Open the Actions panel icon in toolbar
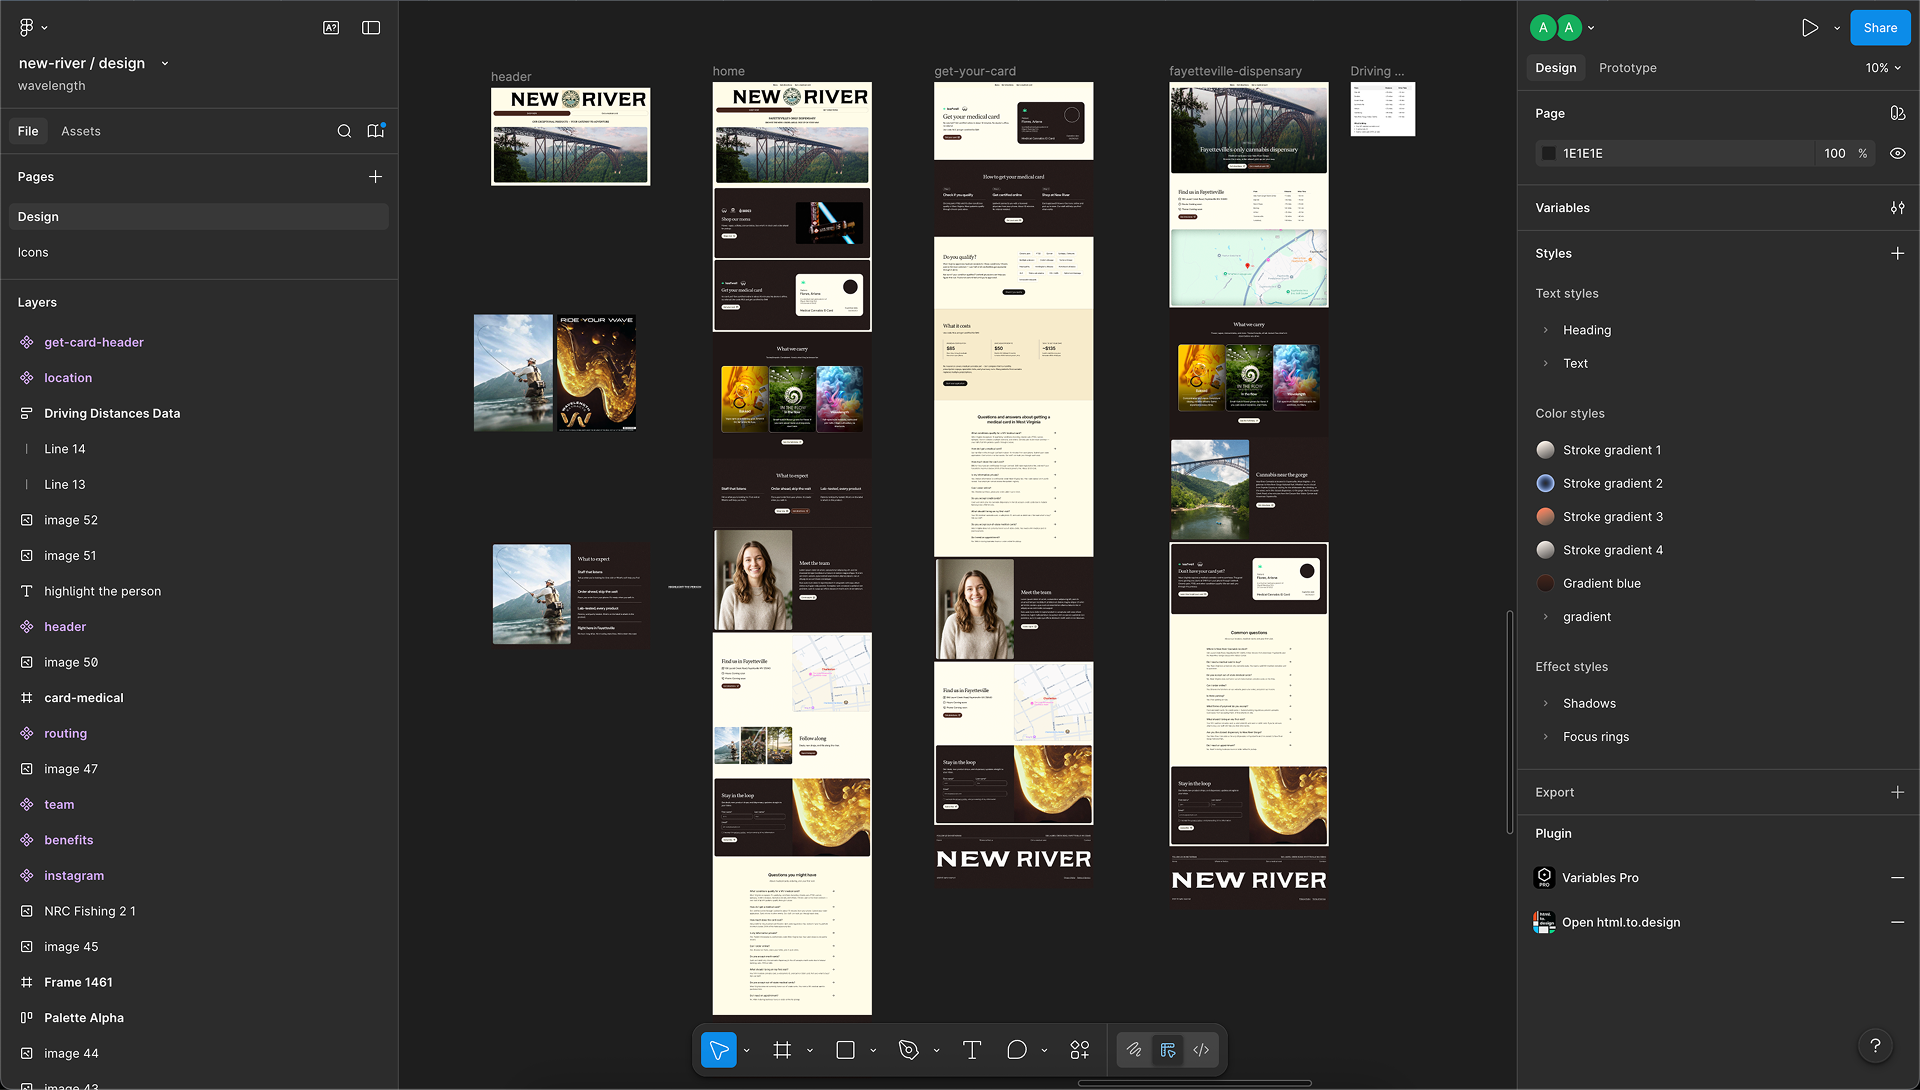Image resolution: width=1920 pixels, height=1090 pixels. 1079,1050
